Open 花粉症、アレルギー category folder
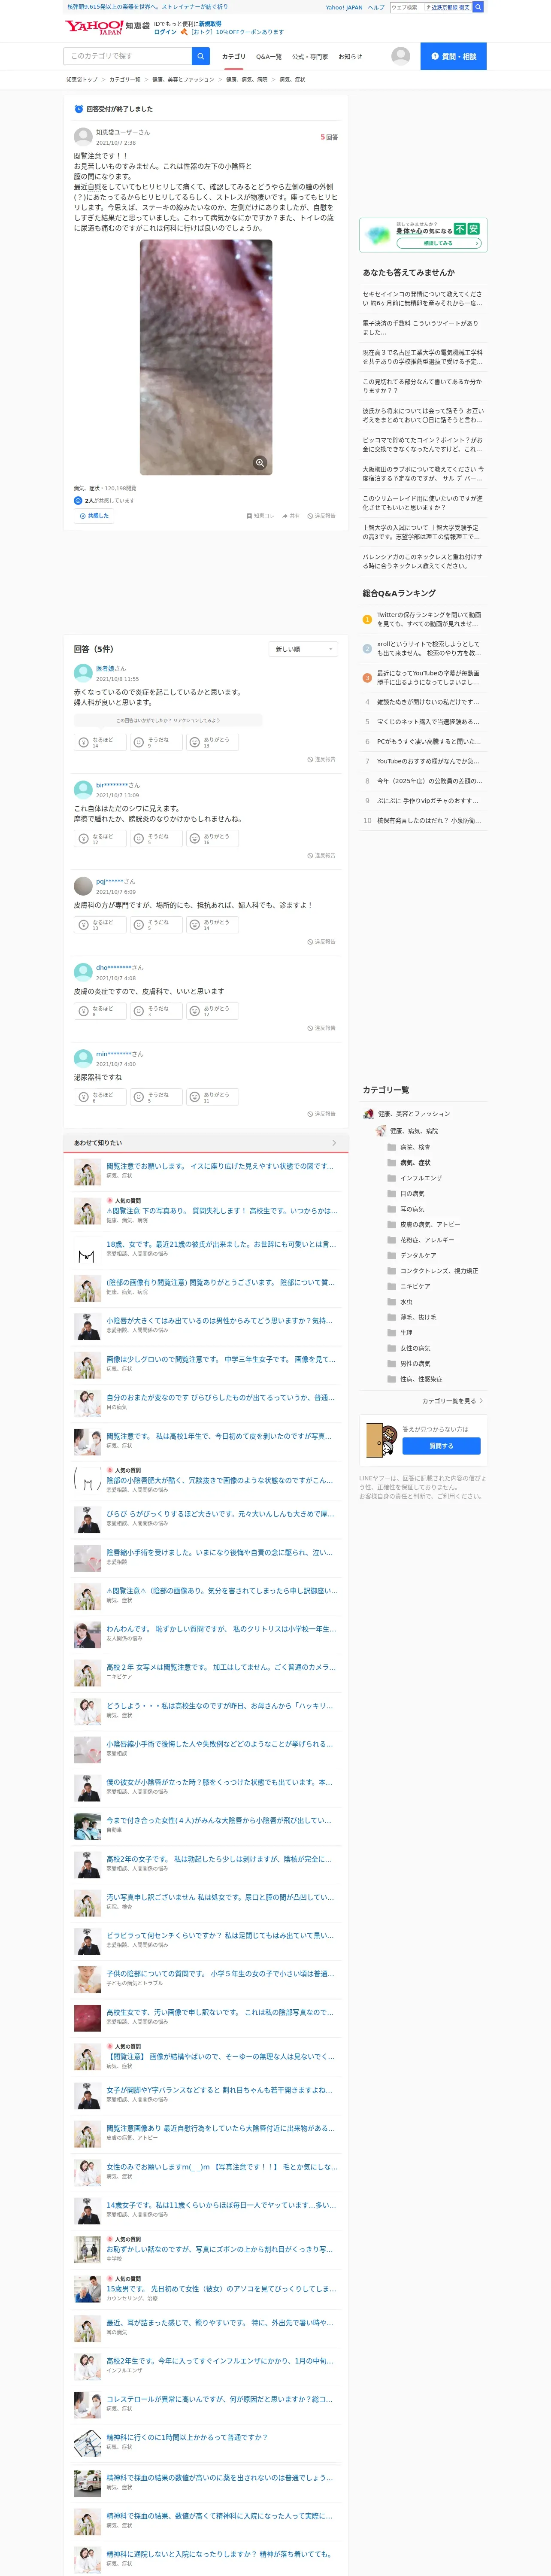 pyautogui.click(x=421, y=1240)
